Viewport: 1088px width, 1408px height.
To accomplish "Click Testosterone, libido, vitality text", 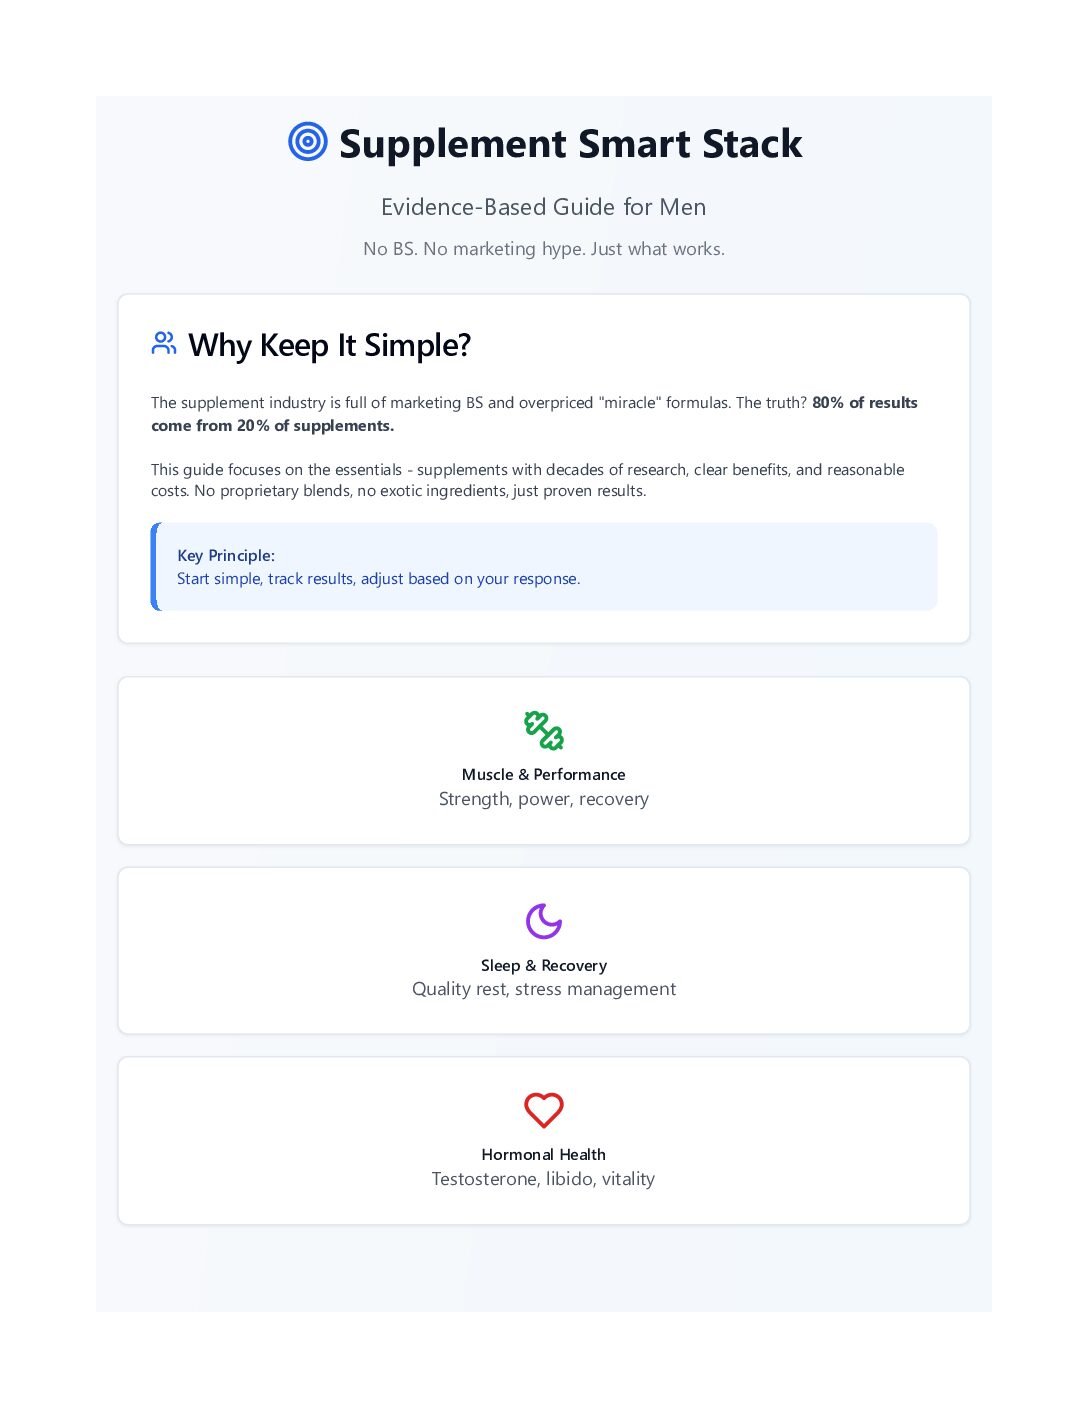I will point(544,1179).
